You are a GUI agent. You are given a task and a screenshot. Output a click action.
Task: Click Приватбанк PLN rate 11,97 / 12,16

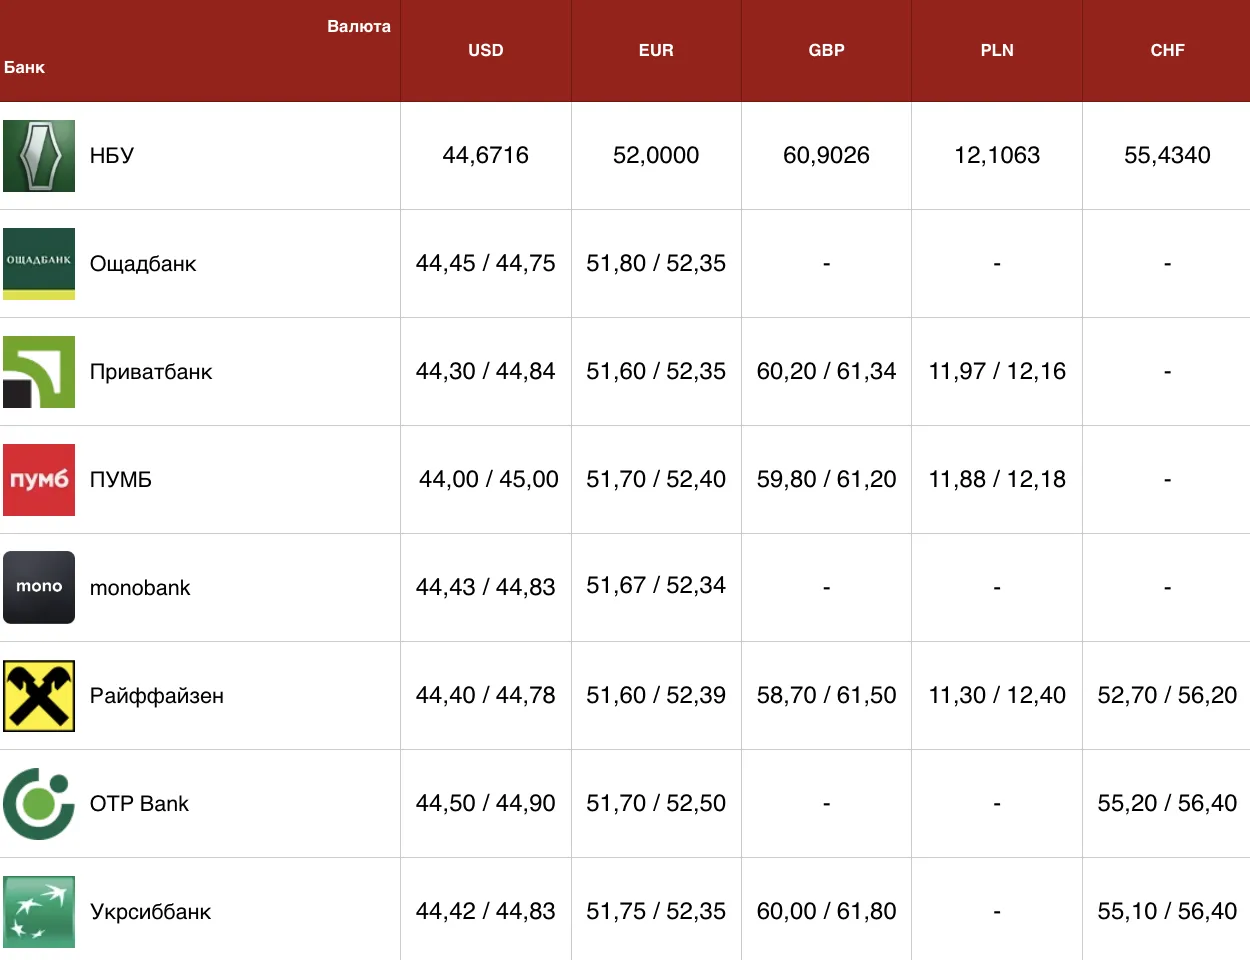[x=997, y=372]
